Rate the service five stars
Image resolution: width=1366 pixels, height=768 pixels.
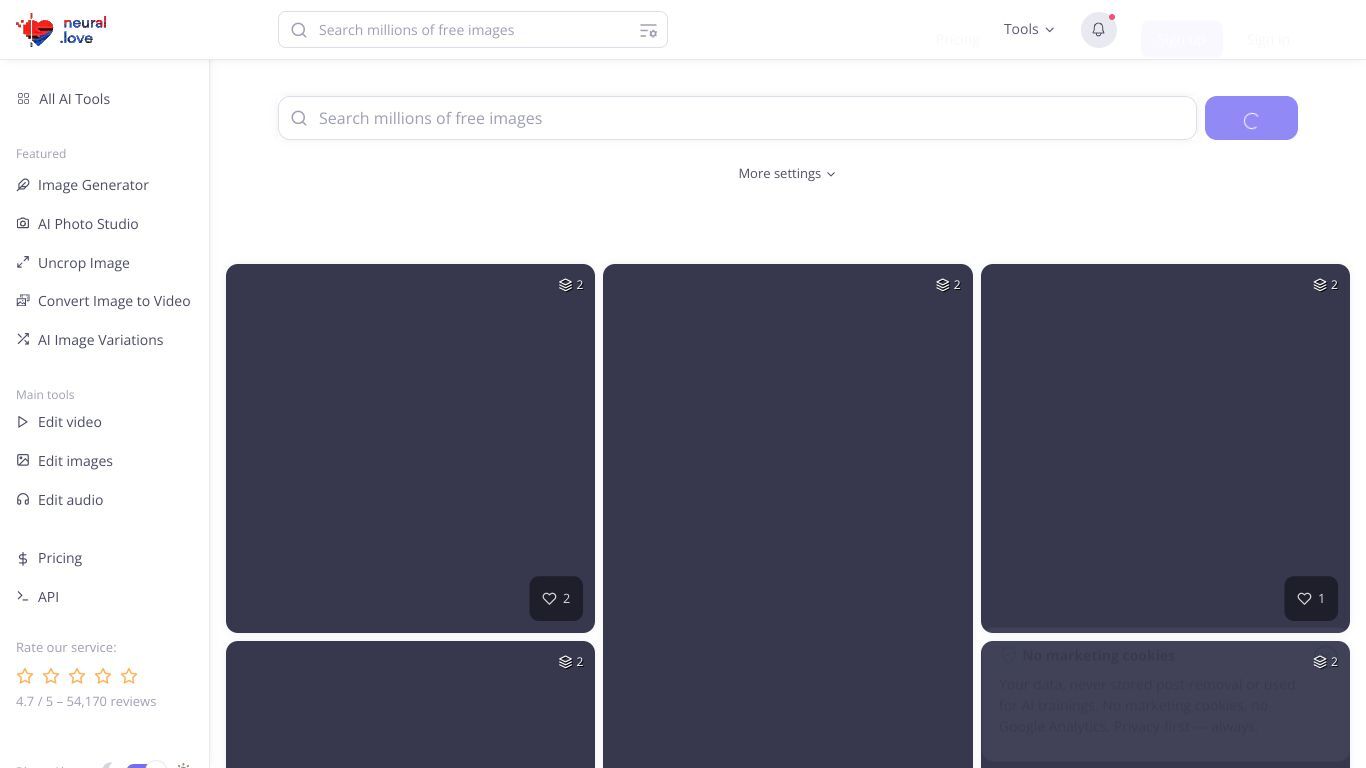tap(129, 676)
